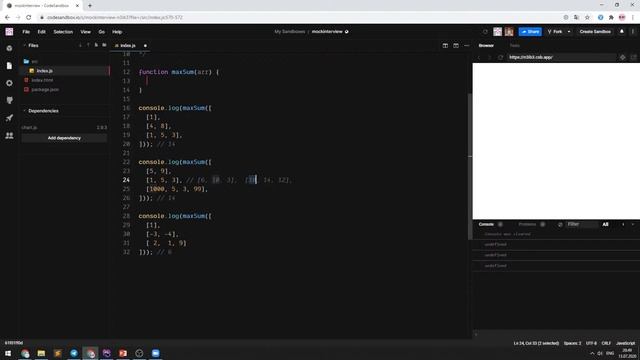Open the Fork dropdown arrow
This screenshot has height=360, width=640.
(x=569, y=31)
